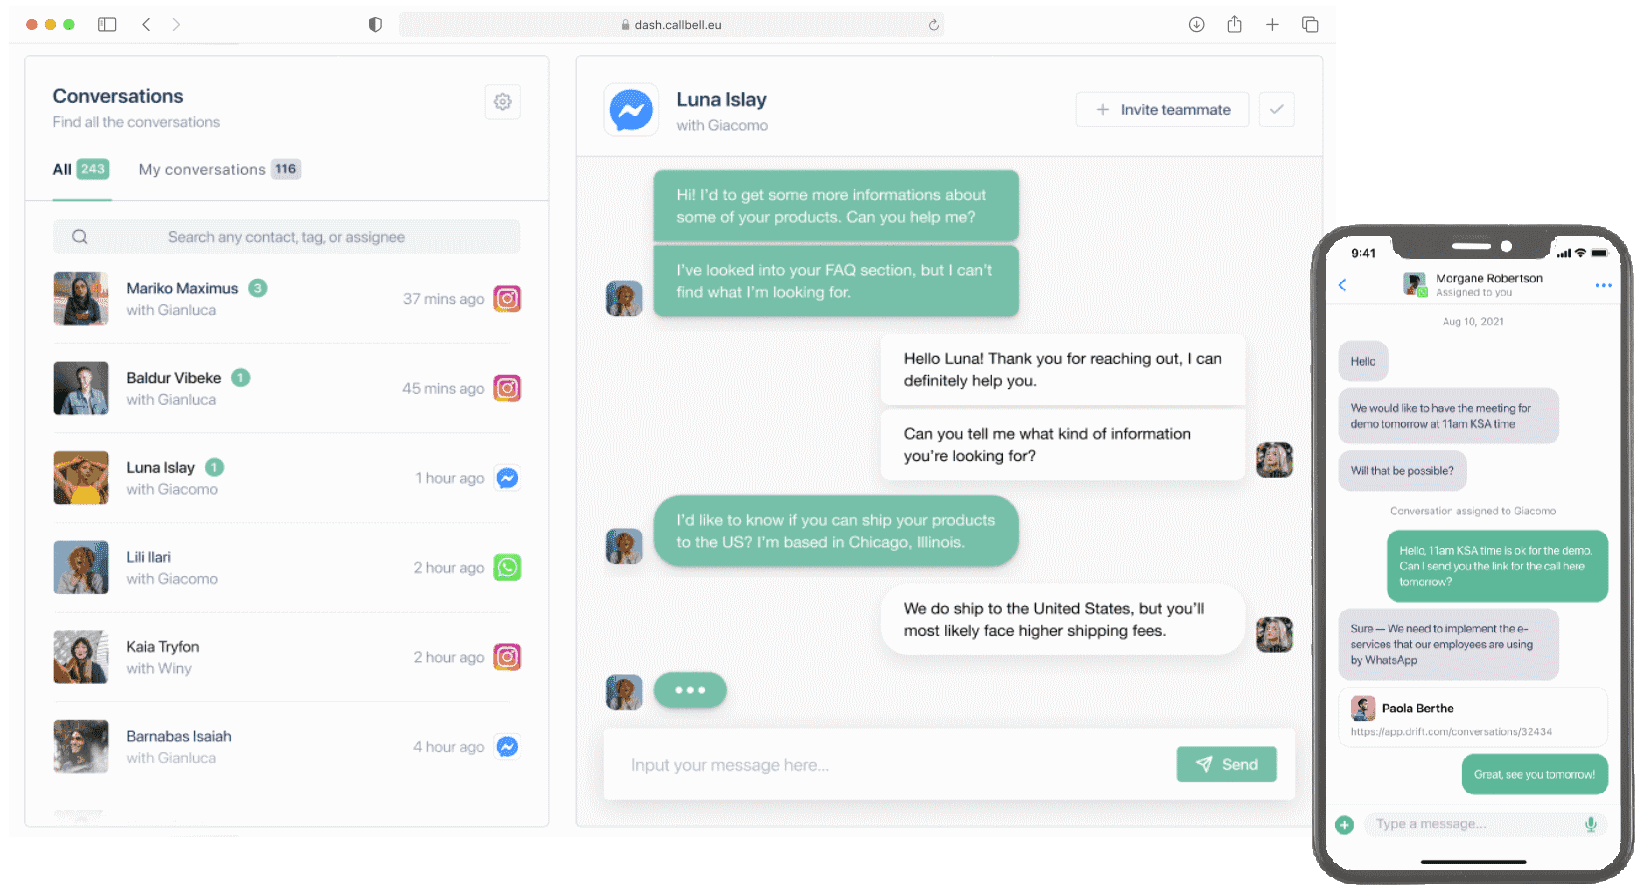Click Mariko Maximus avatar thumbnail
The image size is (1643, 896).
tap(81, 299)
